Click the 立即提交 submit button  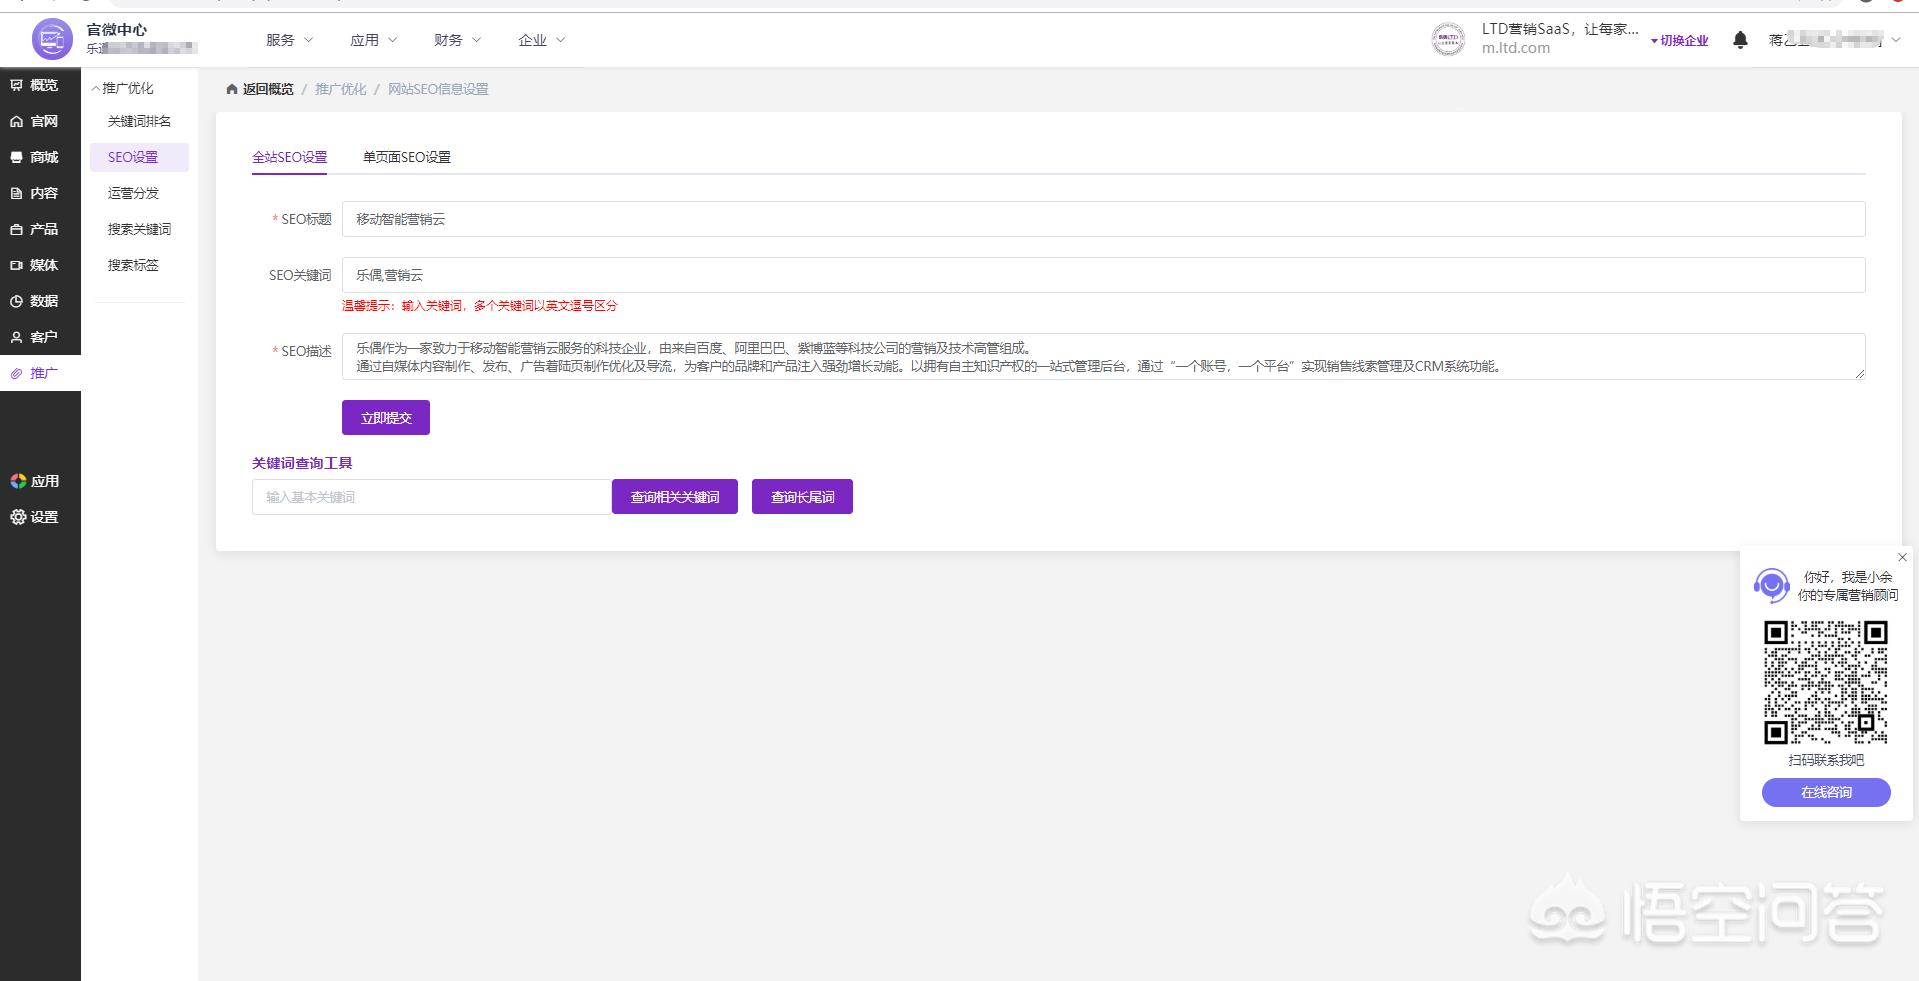pos(385,417)
